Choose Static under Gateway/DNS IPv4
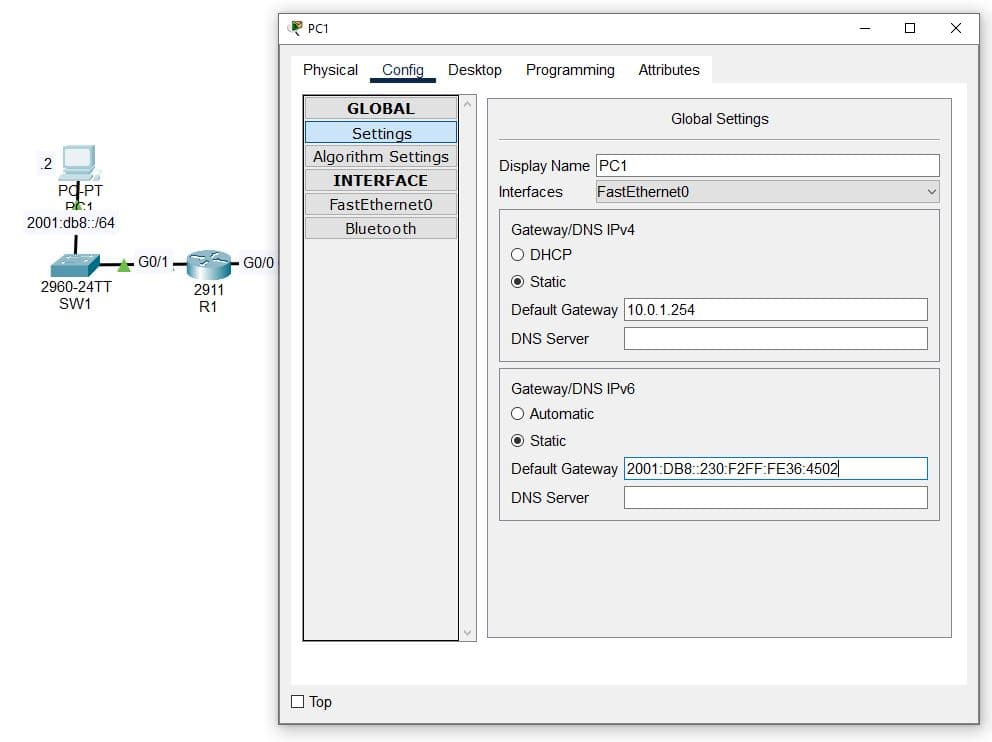 click(518, 282)
